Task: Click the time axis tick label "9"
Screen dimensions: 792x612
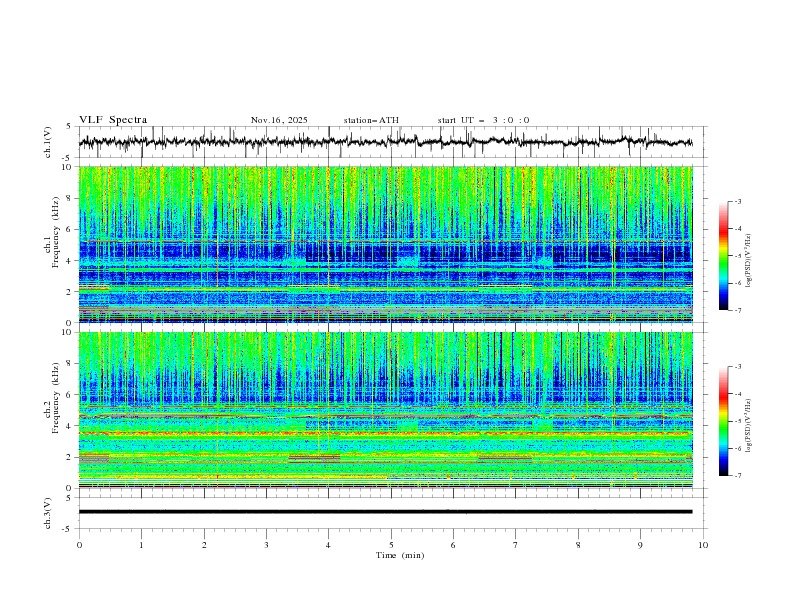Action: 640,545
